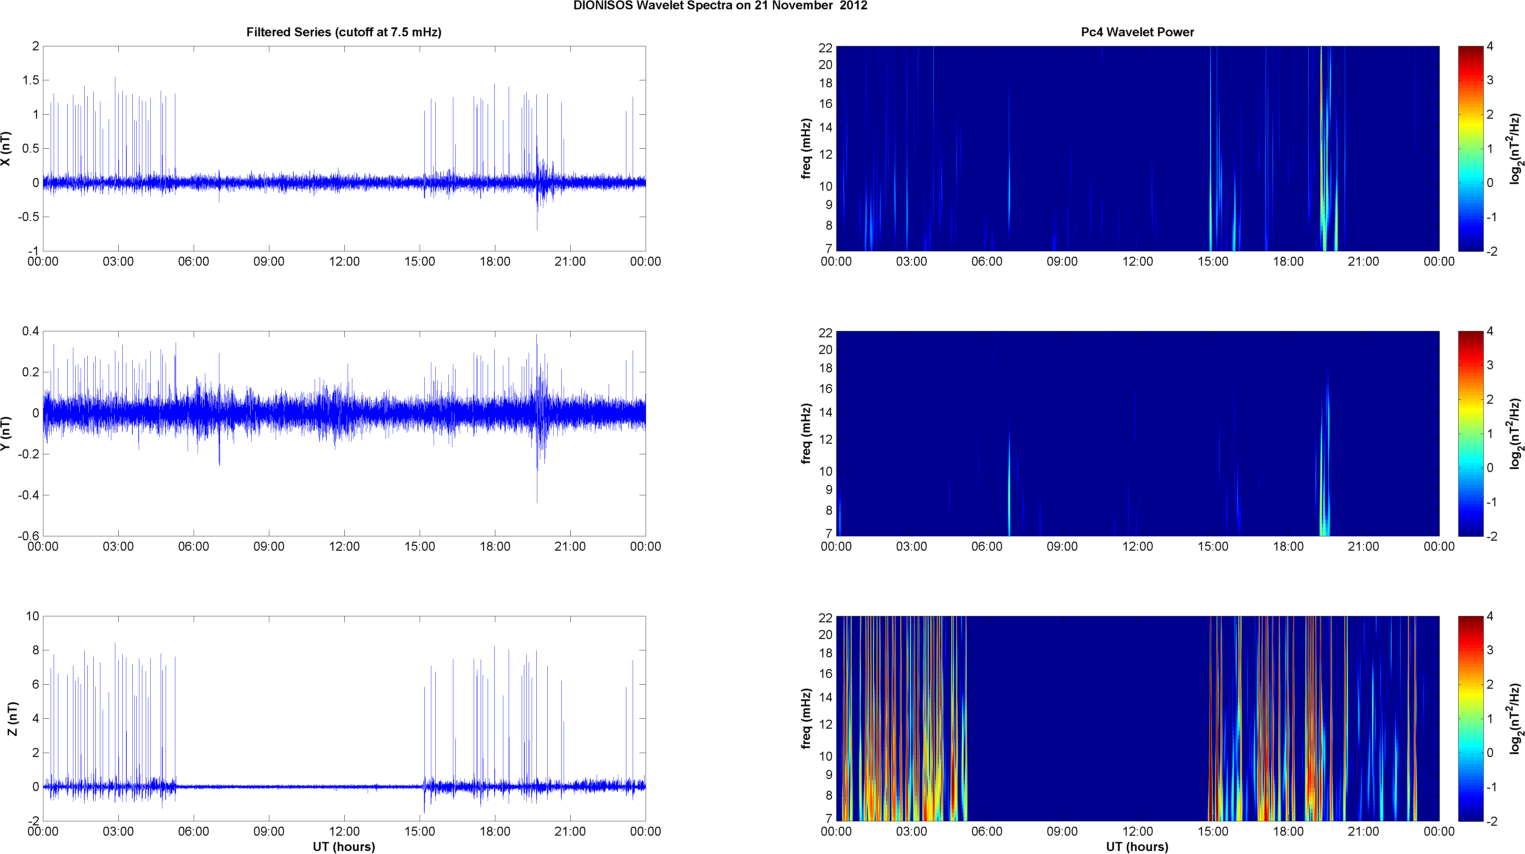
Task: Click the "freq (mHz)" label of the top spectrogram
Action: (806, 149)
